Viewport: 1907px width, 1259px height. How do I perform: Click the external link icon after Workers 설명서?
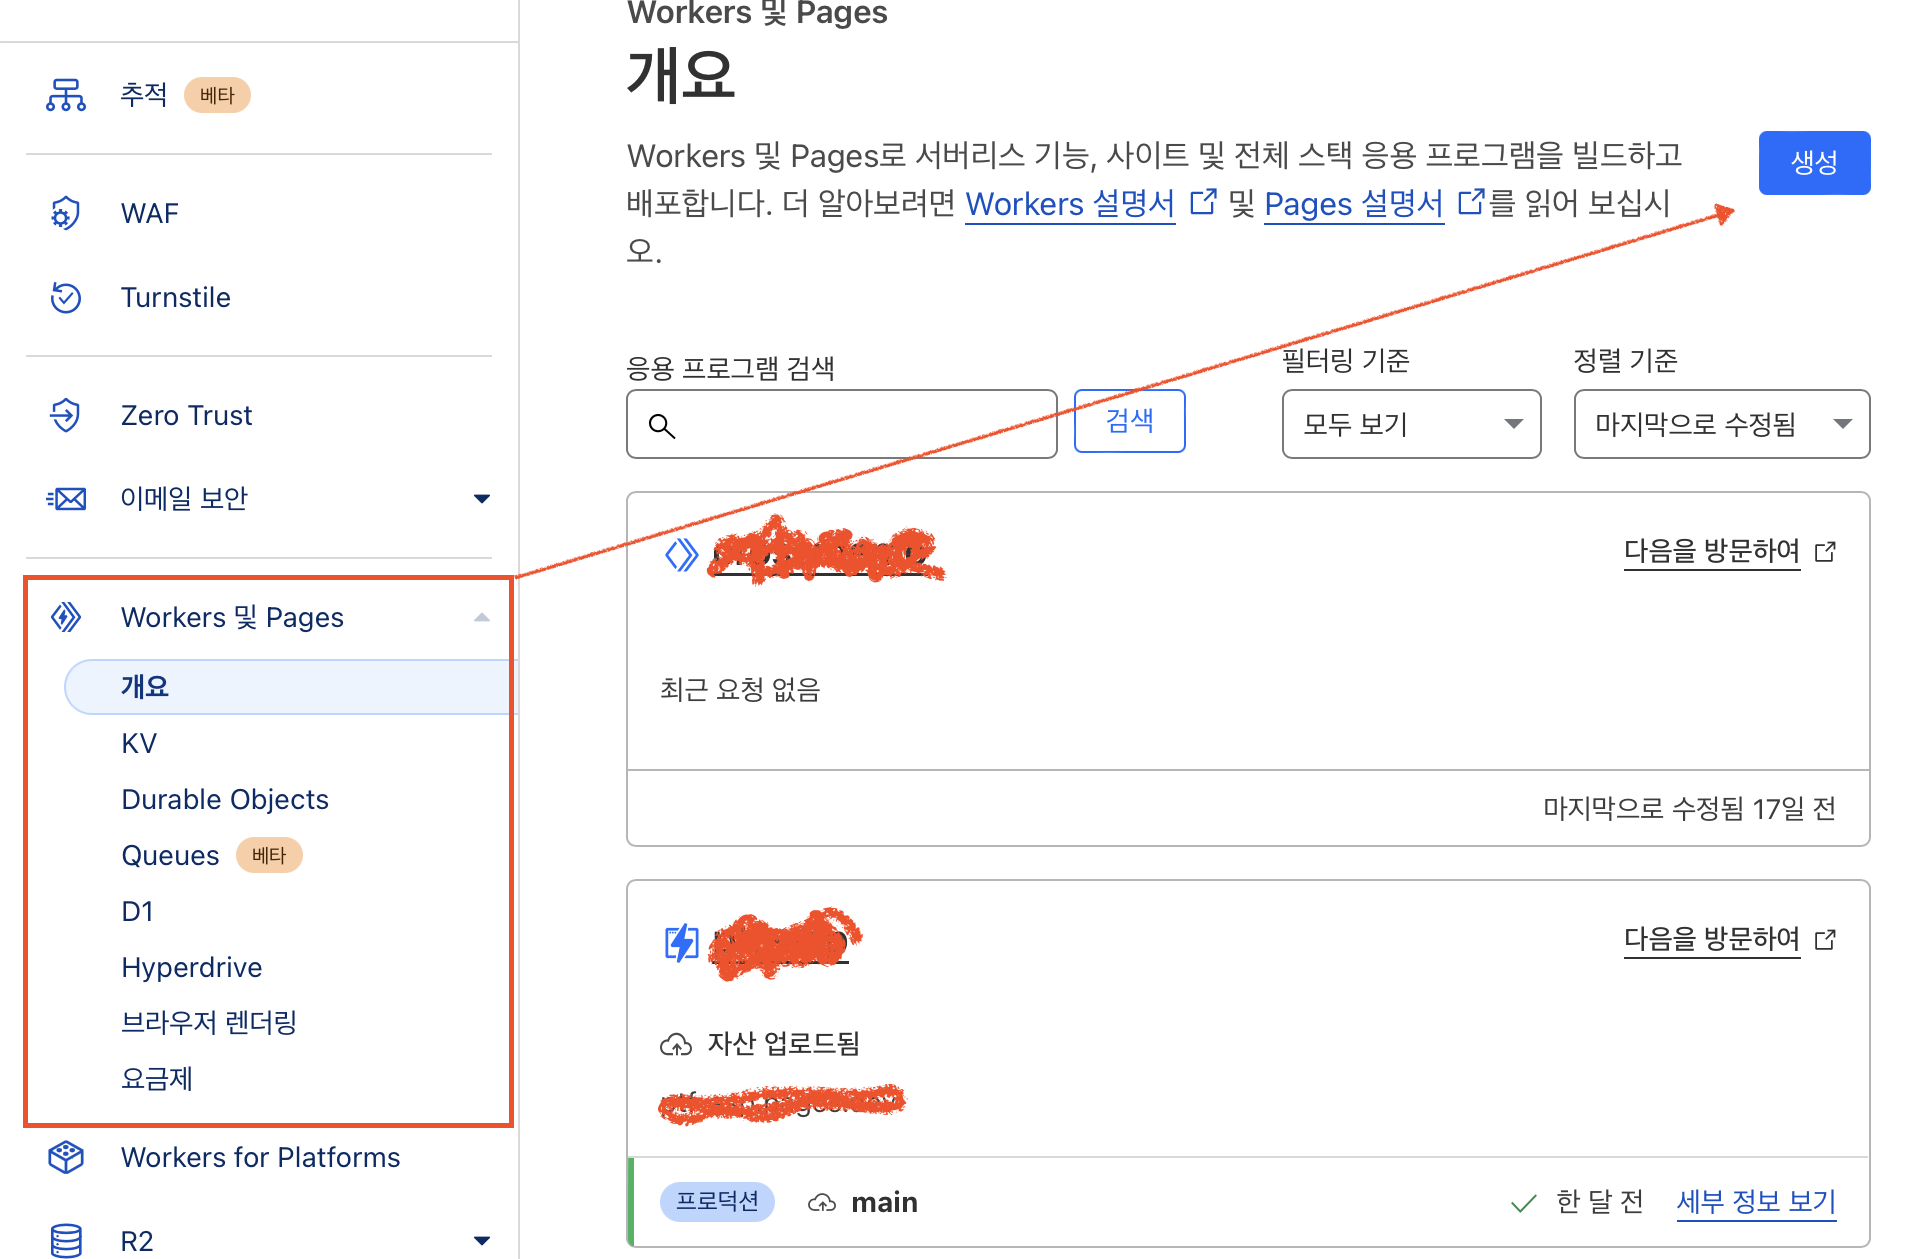pos(1203,202)
